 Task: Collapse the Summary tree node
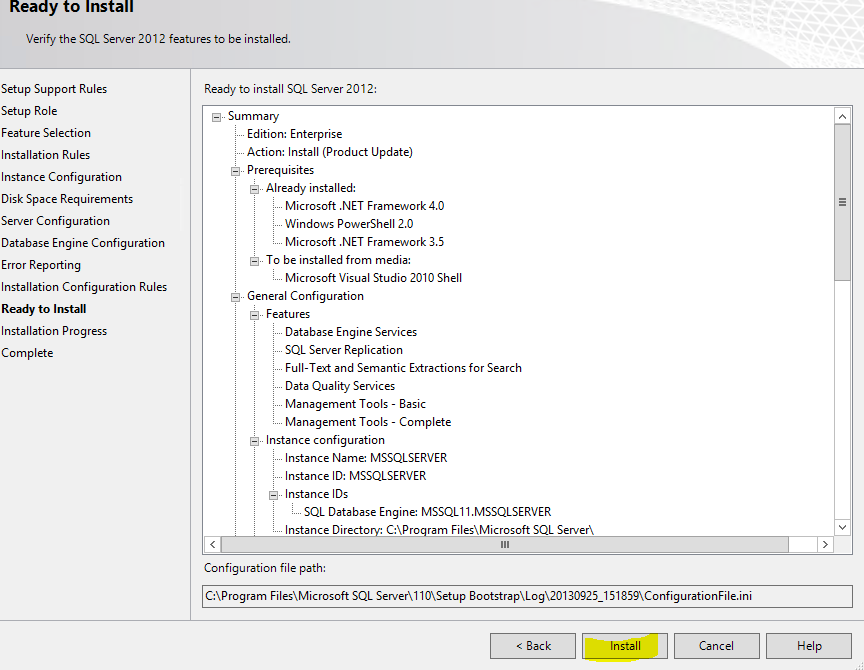217,117
